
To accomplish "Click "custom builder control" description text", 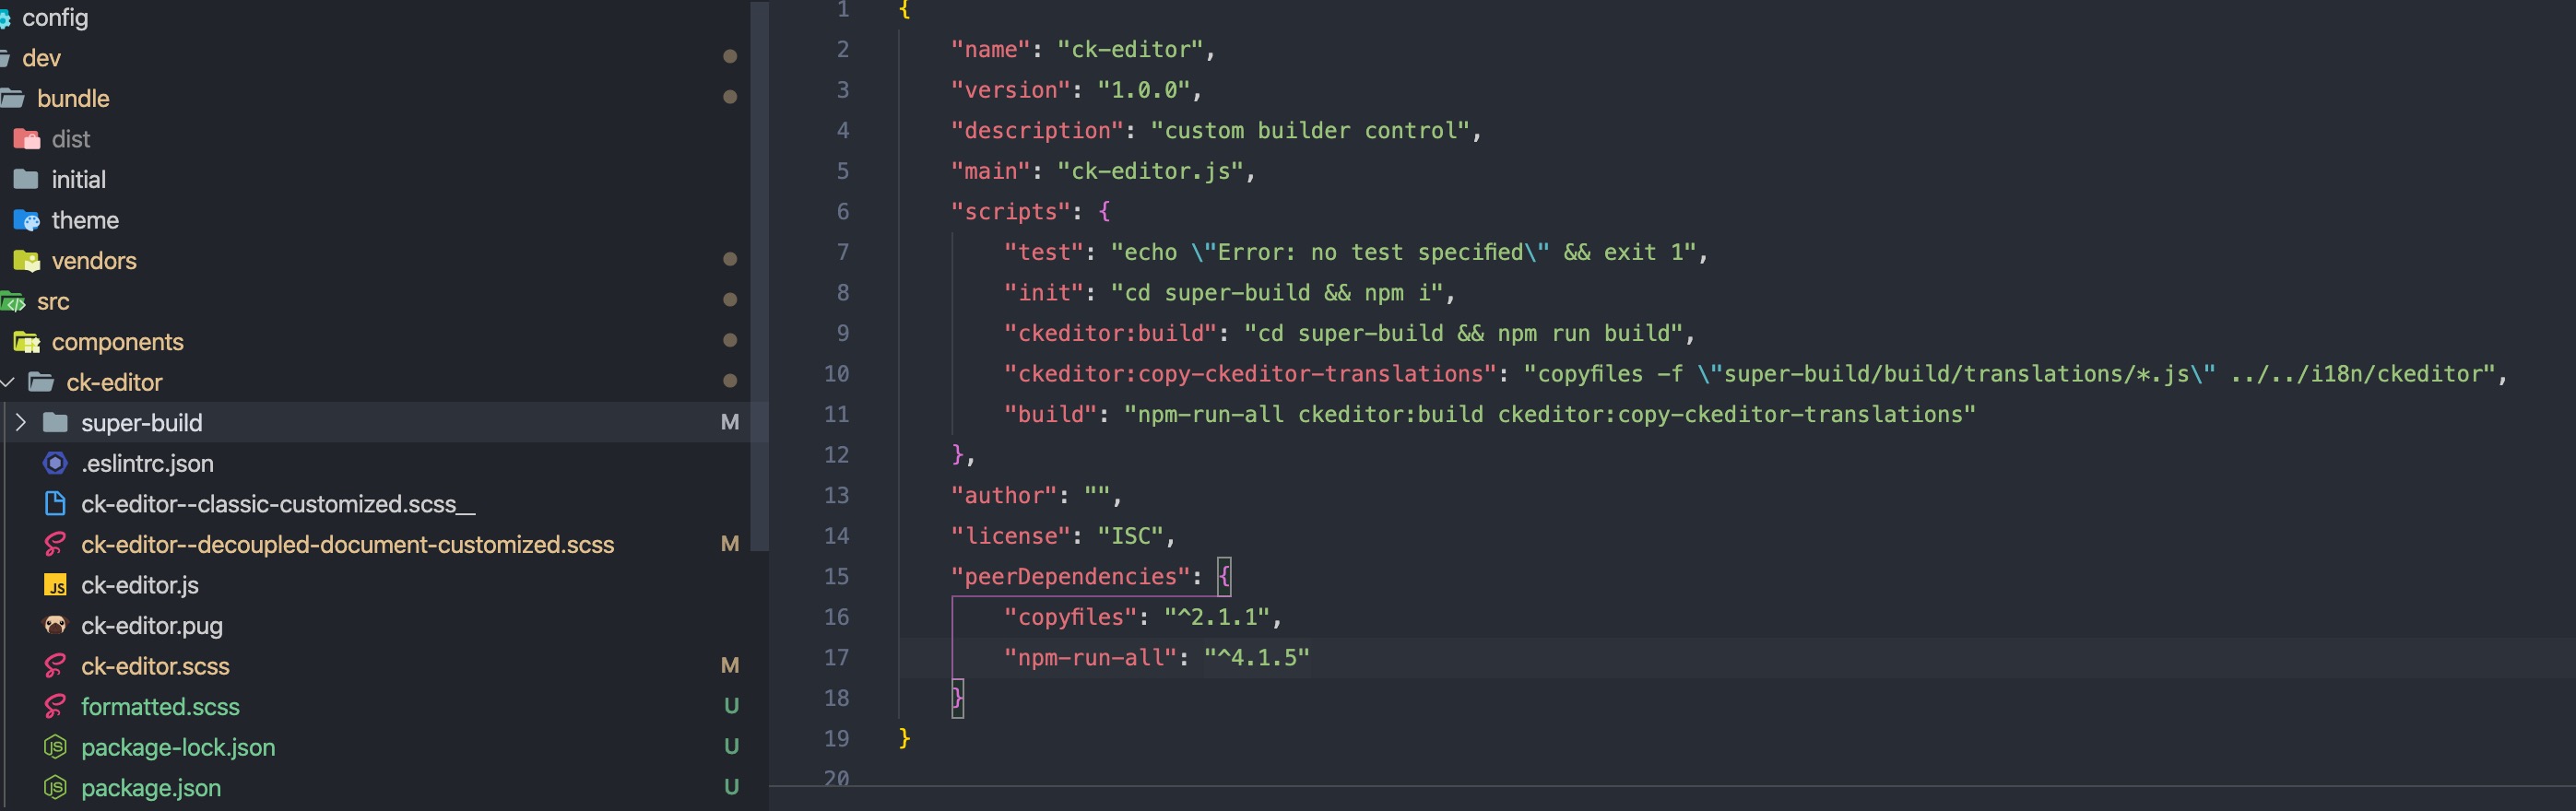I will click(x=1310, y=130).
